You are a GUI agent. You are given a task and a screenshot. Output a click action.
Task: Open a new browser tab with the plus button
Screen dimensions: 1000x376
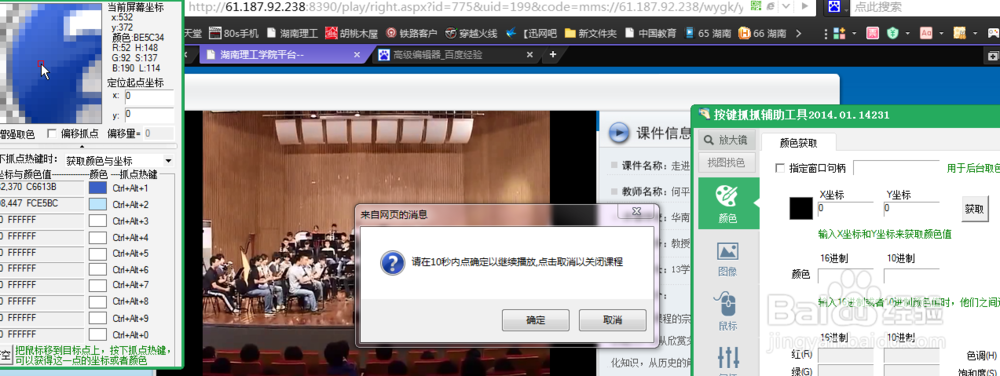pyautogui.click(x=553, y=55)
